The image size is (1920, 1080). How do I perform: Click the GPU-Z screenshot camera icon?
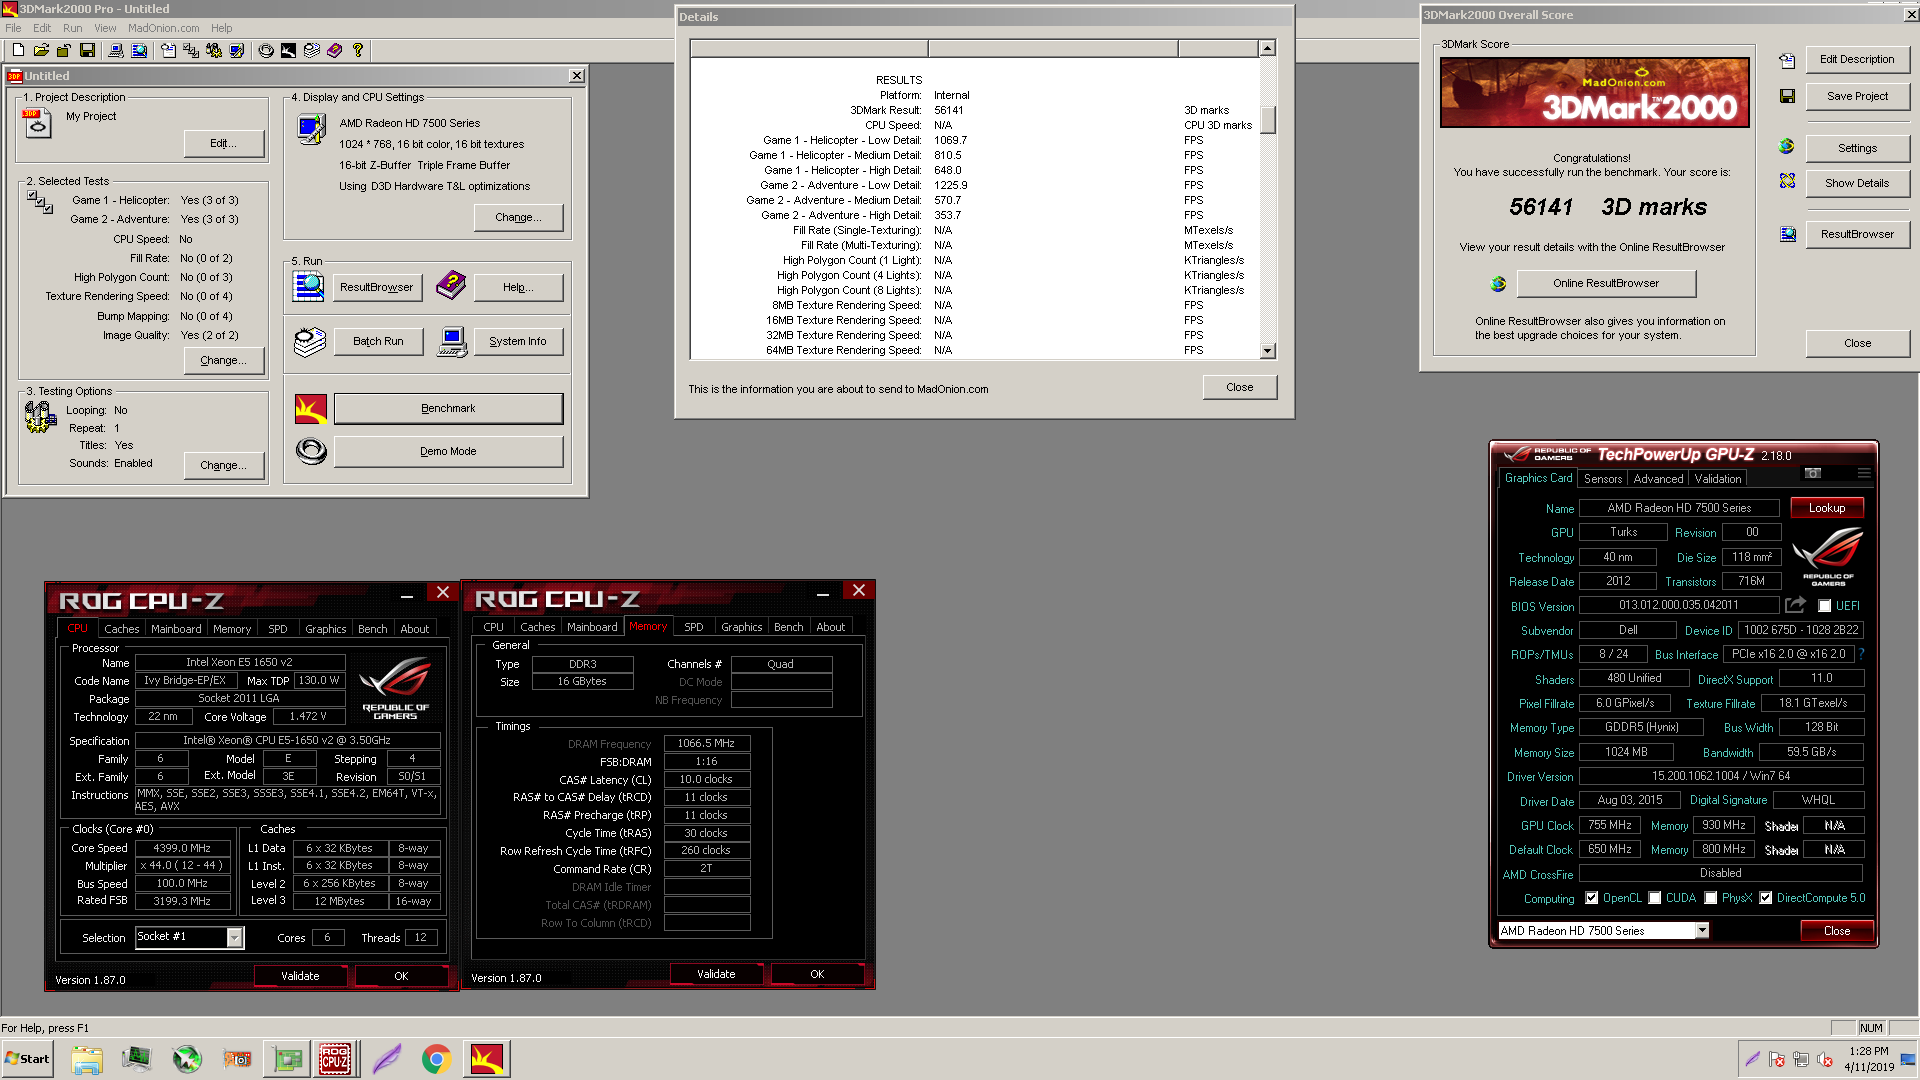tap(1813, 473)
